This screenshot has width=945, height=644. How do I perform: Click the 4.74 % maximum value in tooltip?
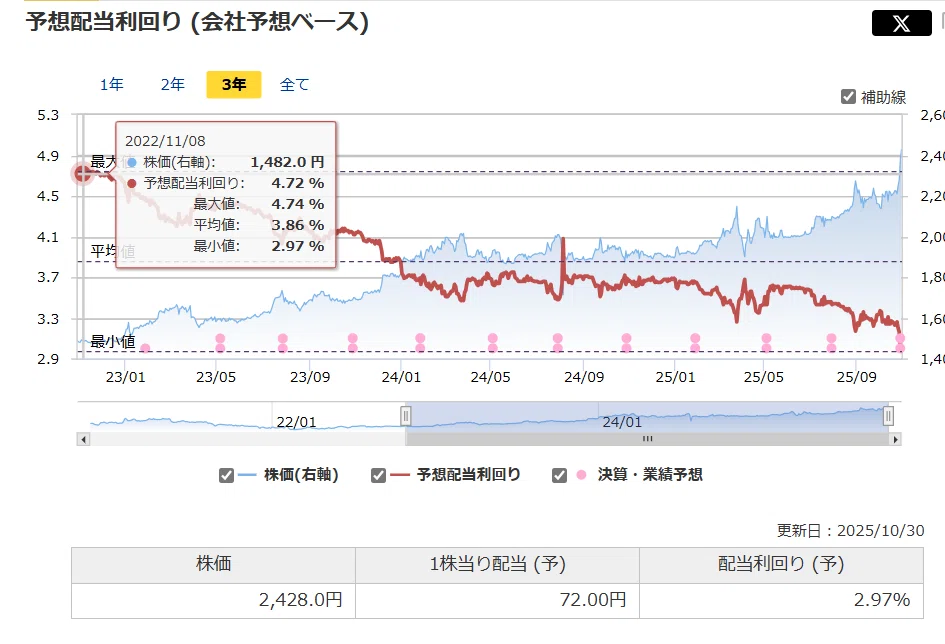(298, 204)
